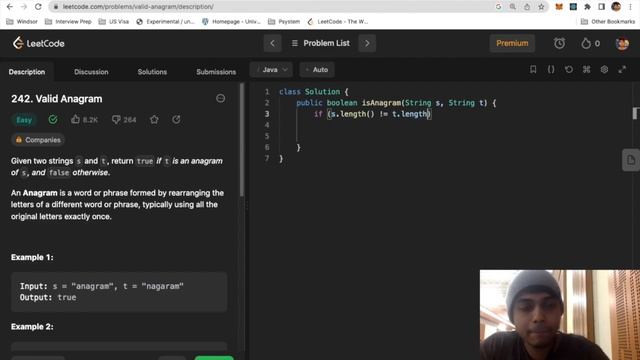Reset code to default icon
Image resolution: width=640 pixels, height=360 pixels.
pos(569,69)
